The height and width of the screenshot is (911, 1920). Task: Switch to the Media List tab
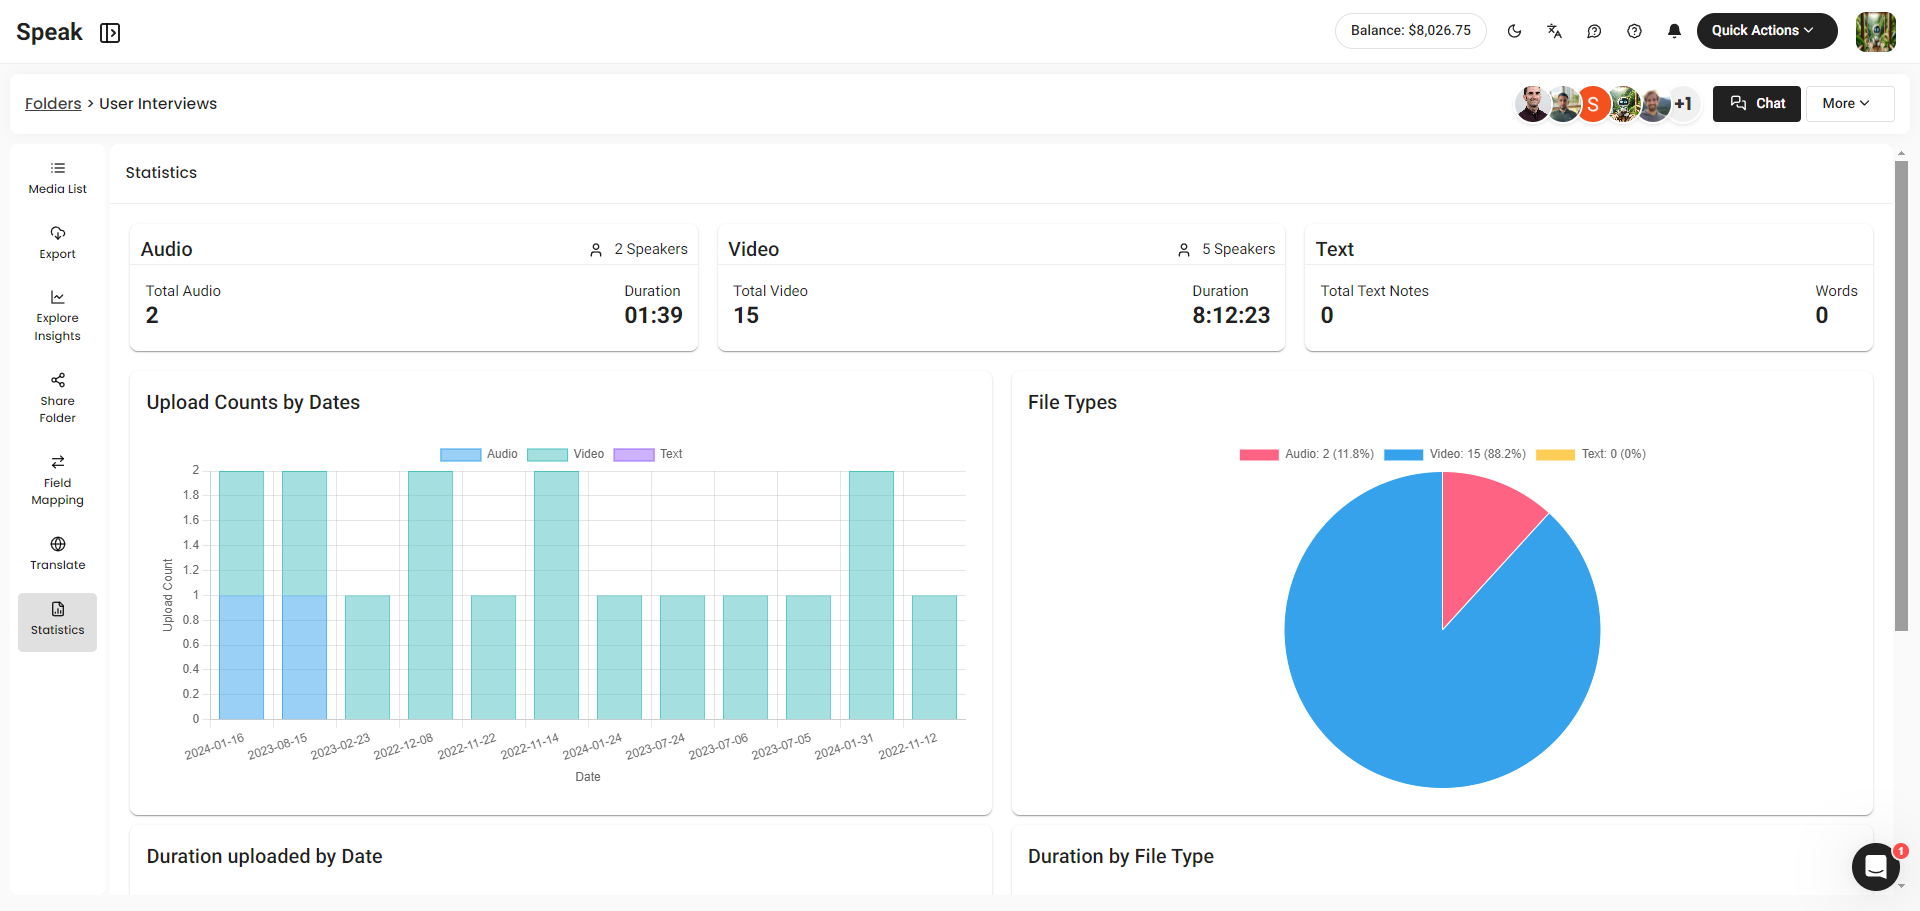(57, 177)
